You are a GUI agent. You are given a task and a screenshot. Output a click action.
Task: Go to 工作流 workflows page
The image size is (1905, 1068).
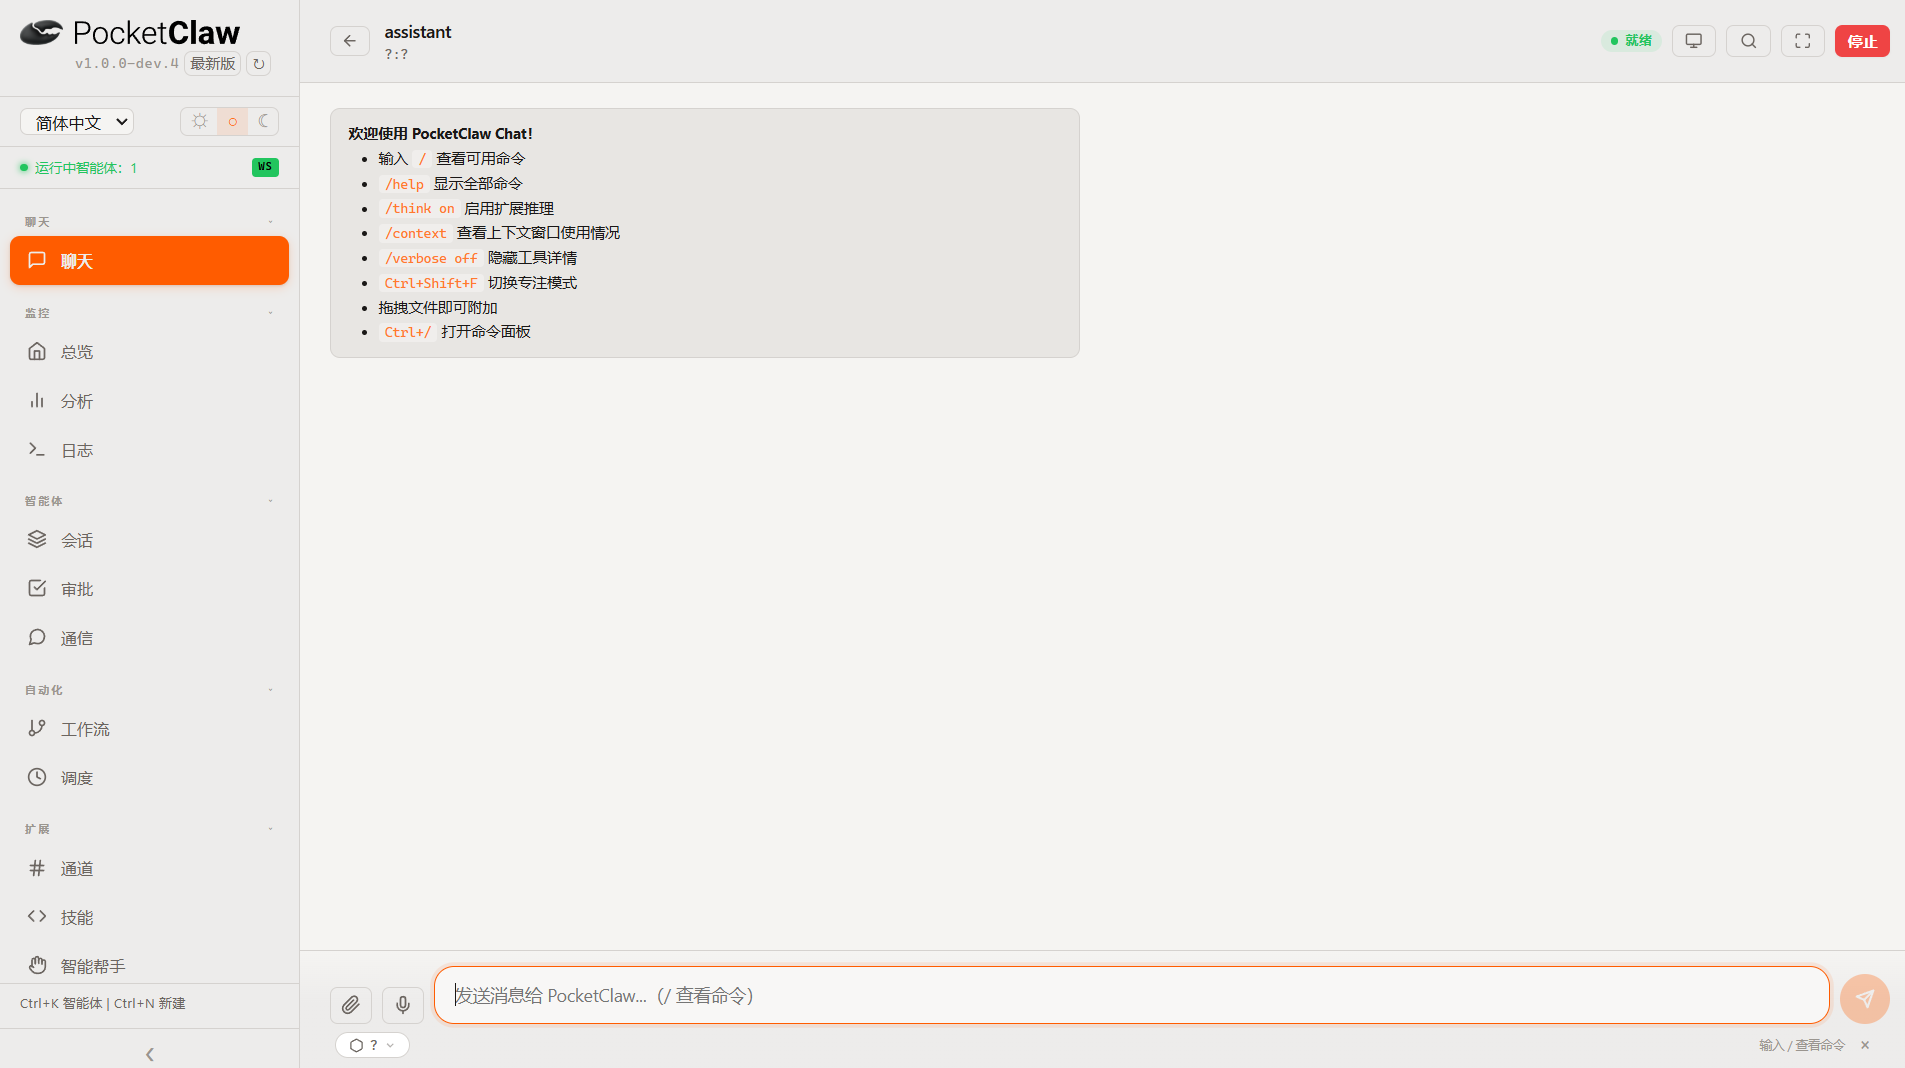(149, 729)
